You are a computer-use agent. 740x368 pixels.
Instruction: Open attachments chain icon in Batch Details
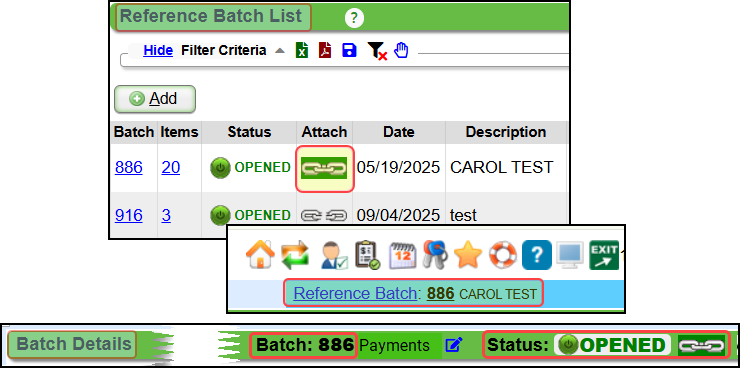pos(701,346)
